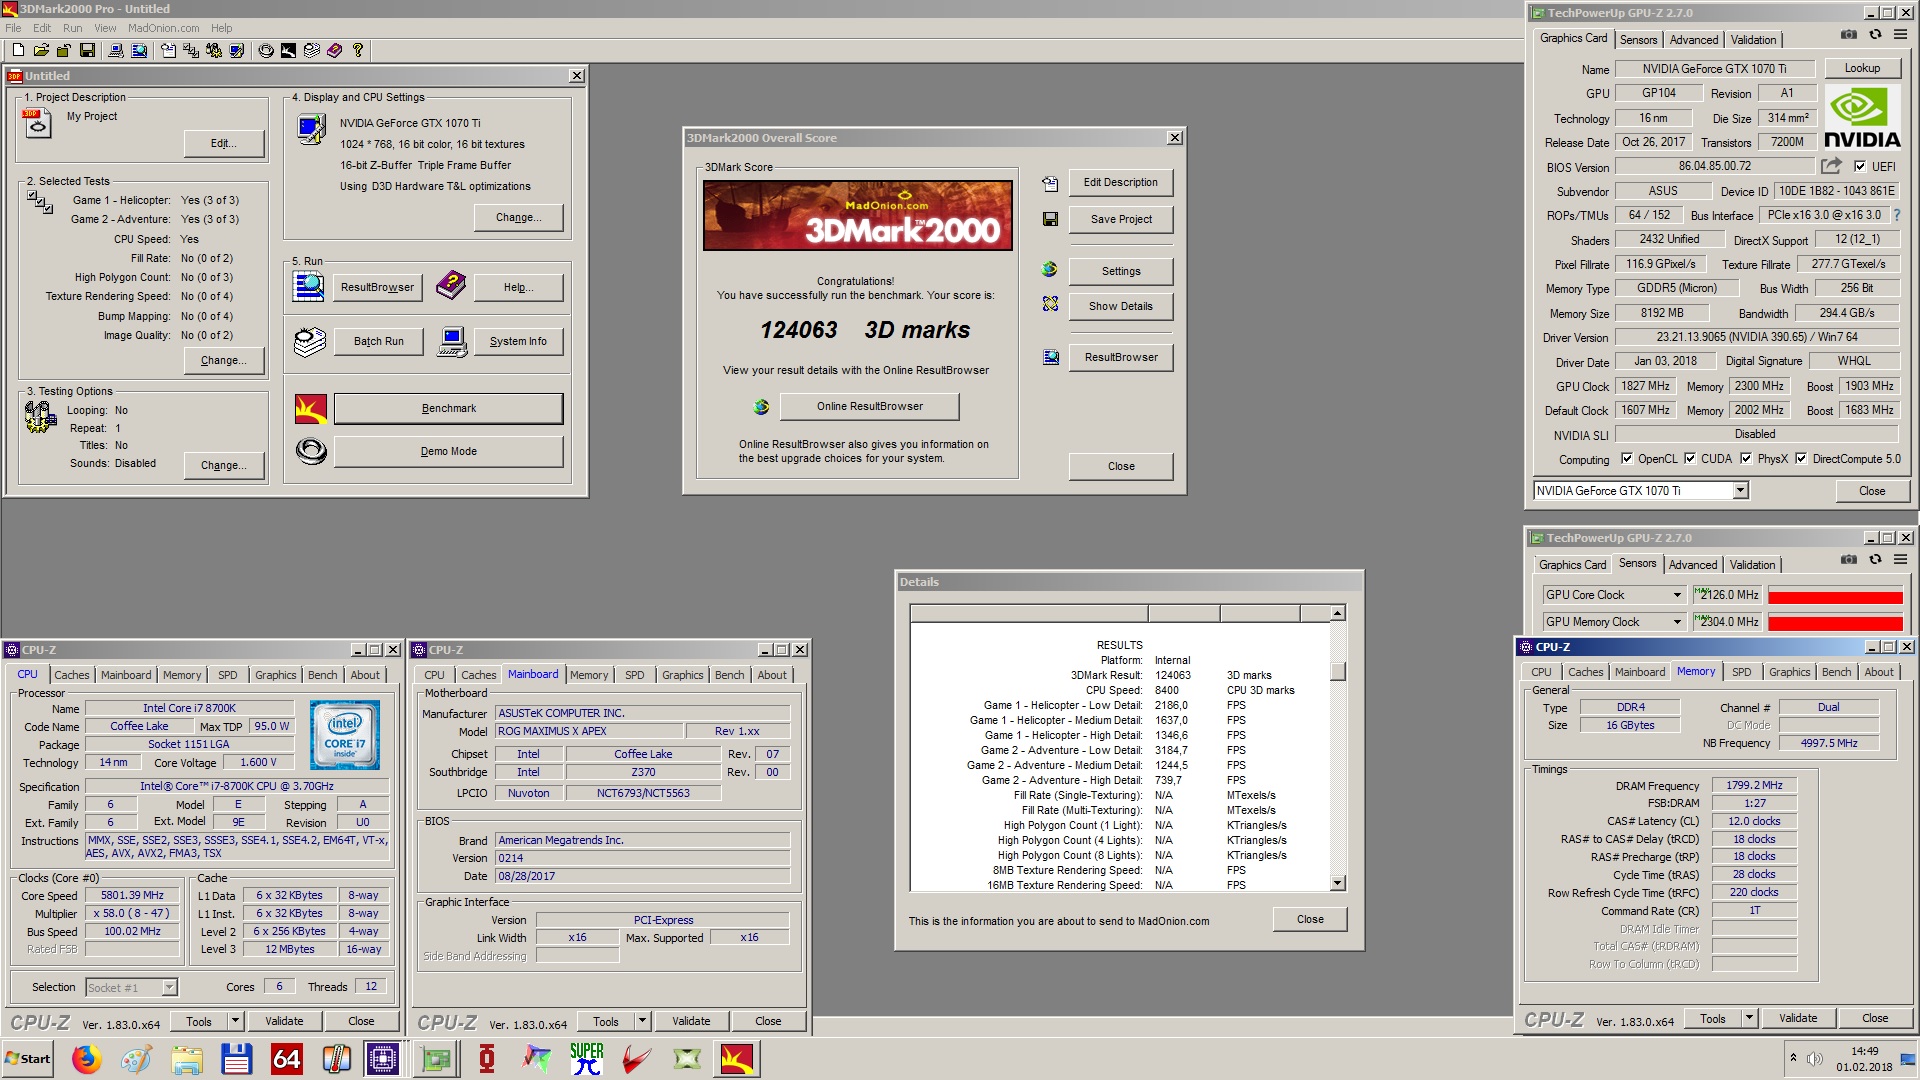Open Tools dropdown arrow in CPU tab CPU-Z
This screenshot has height=1080, width=1920.
tap(236, 1021)
